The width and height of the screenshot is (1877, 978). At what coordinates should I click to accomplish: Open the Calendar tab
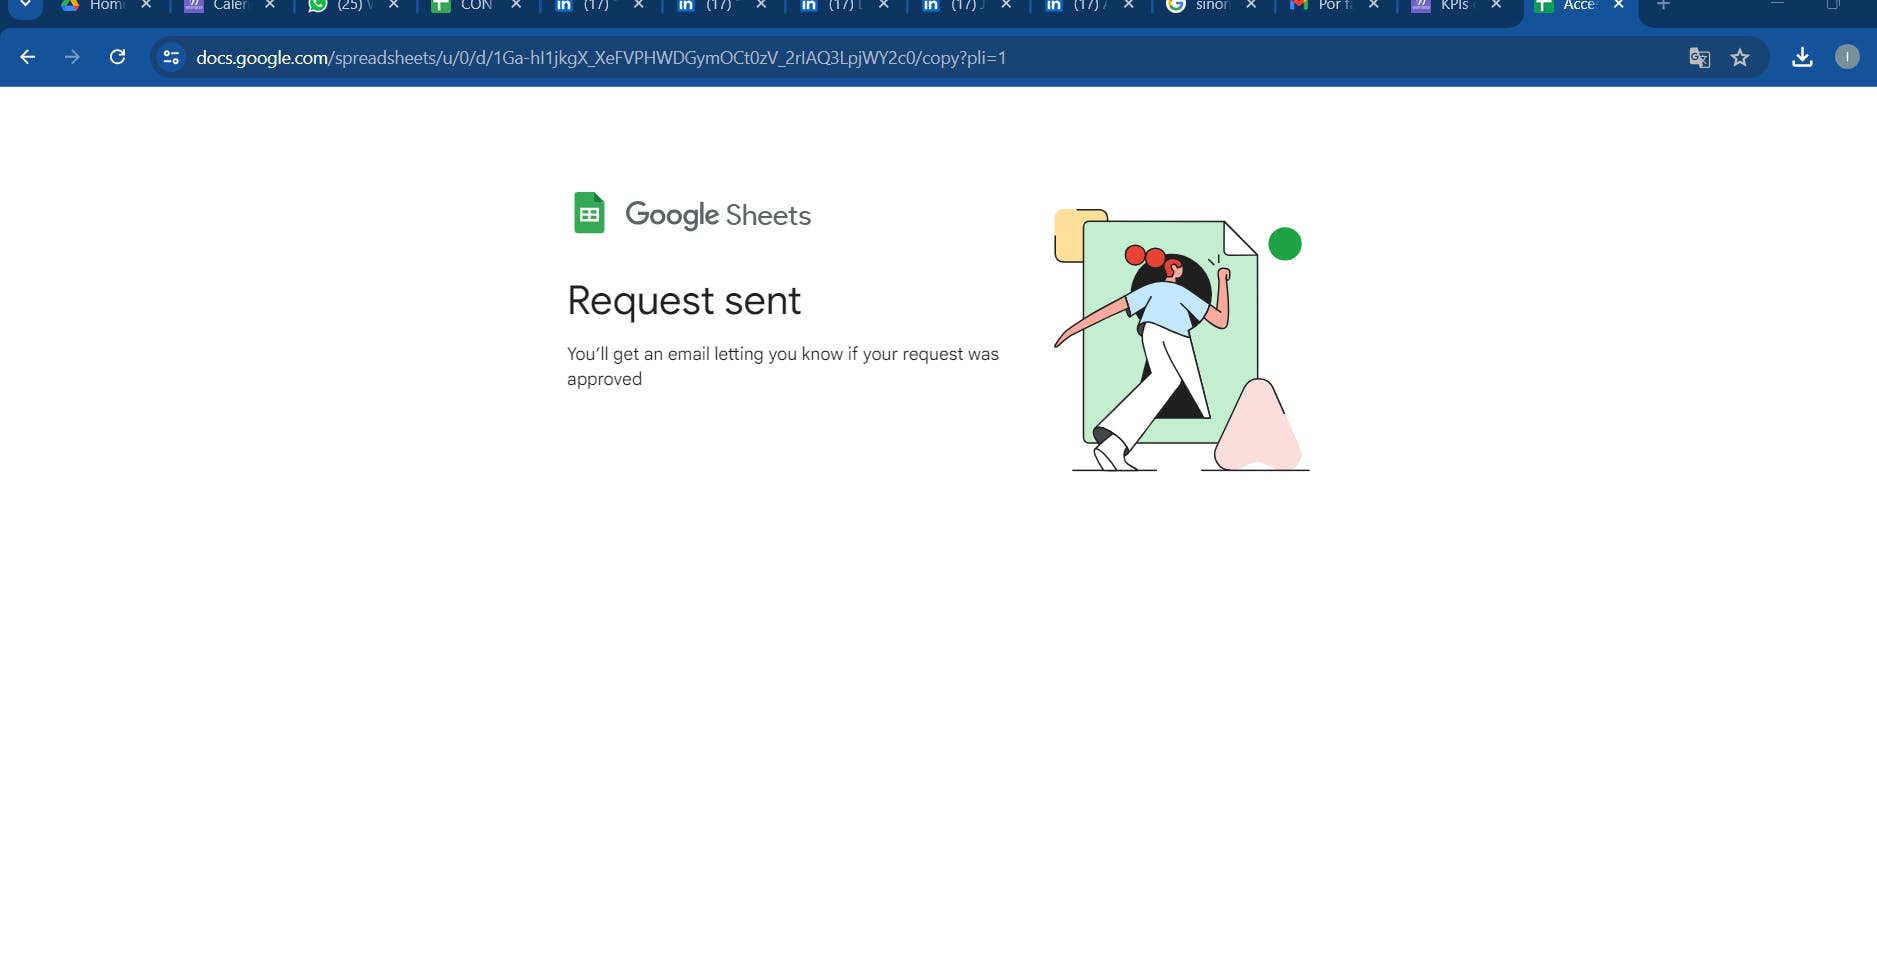[220, 5]
